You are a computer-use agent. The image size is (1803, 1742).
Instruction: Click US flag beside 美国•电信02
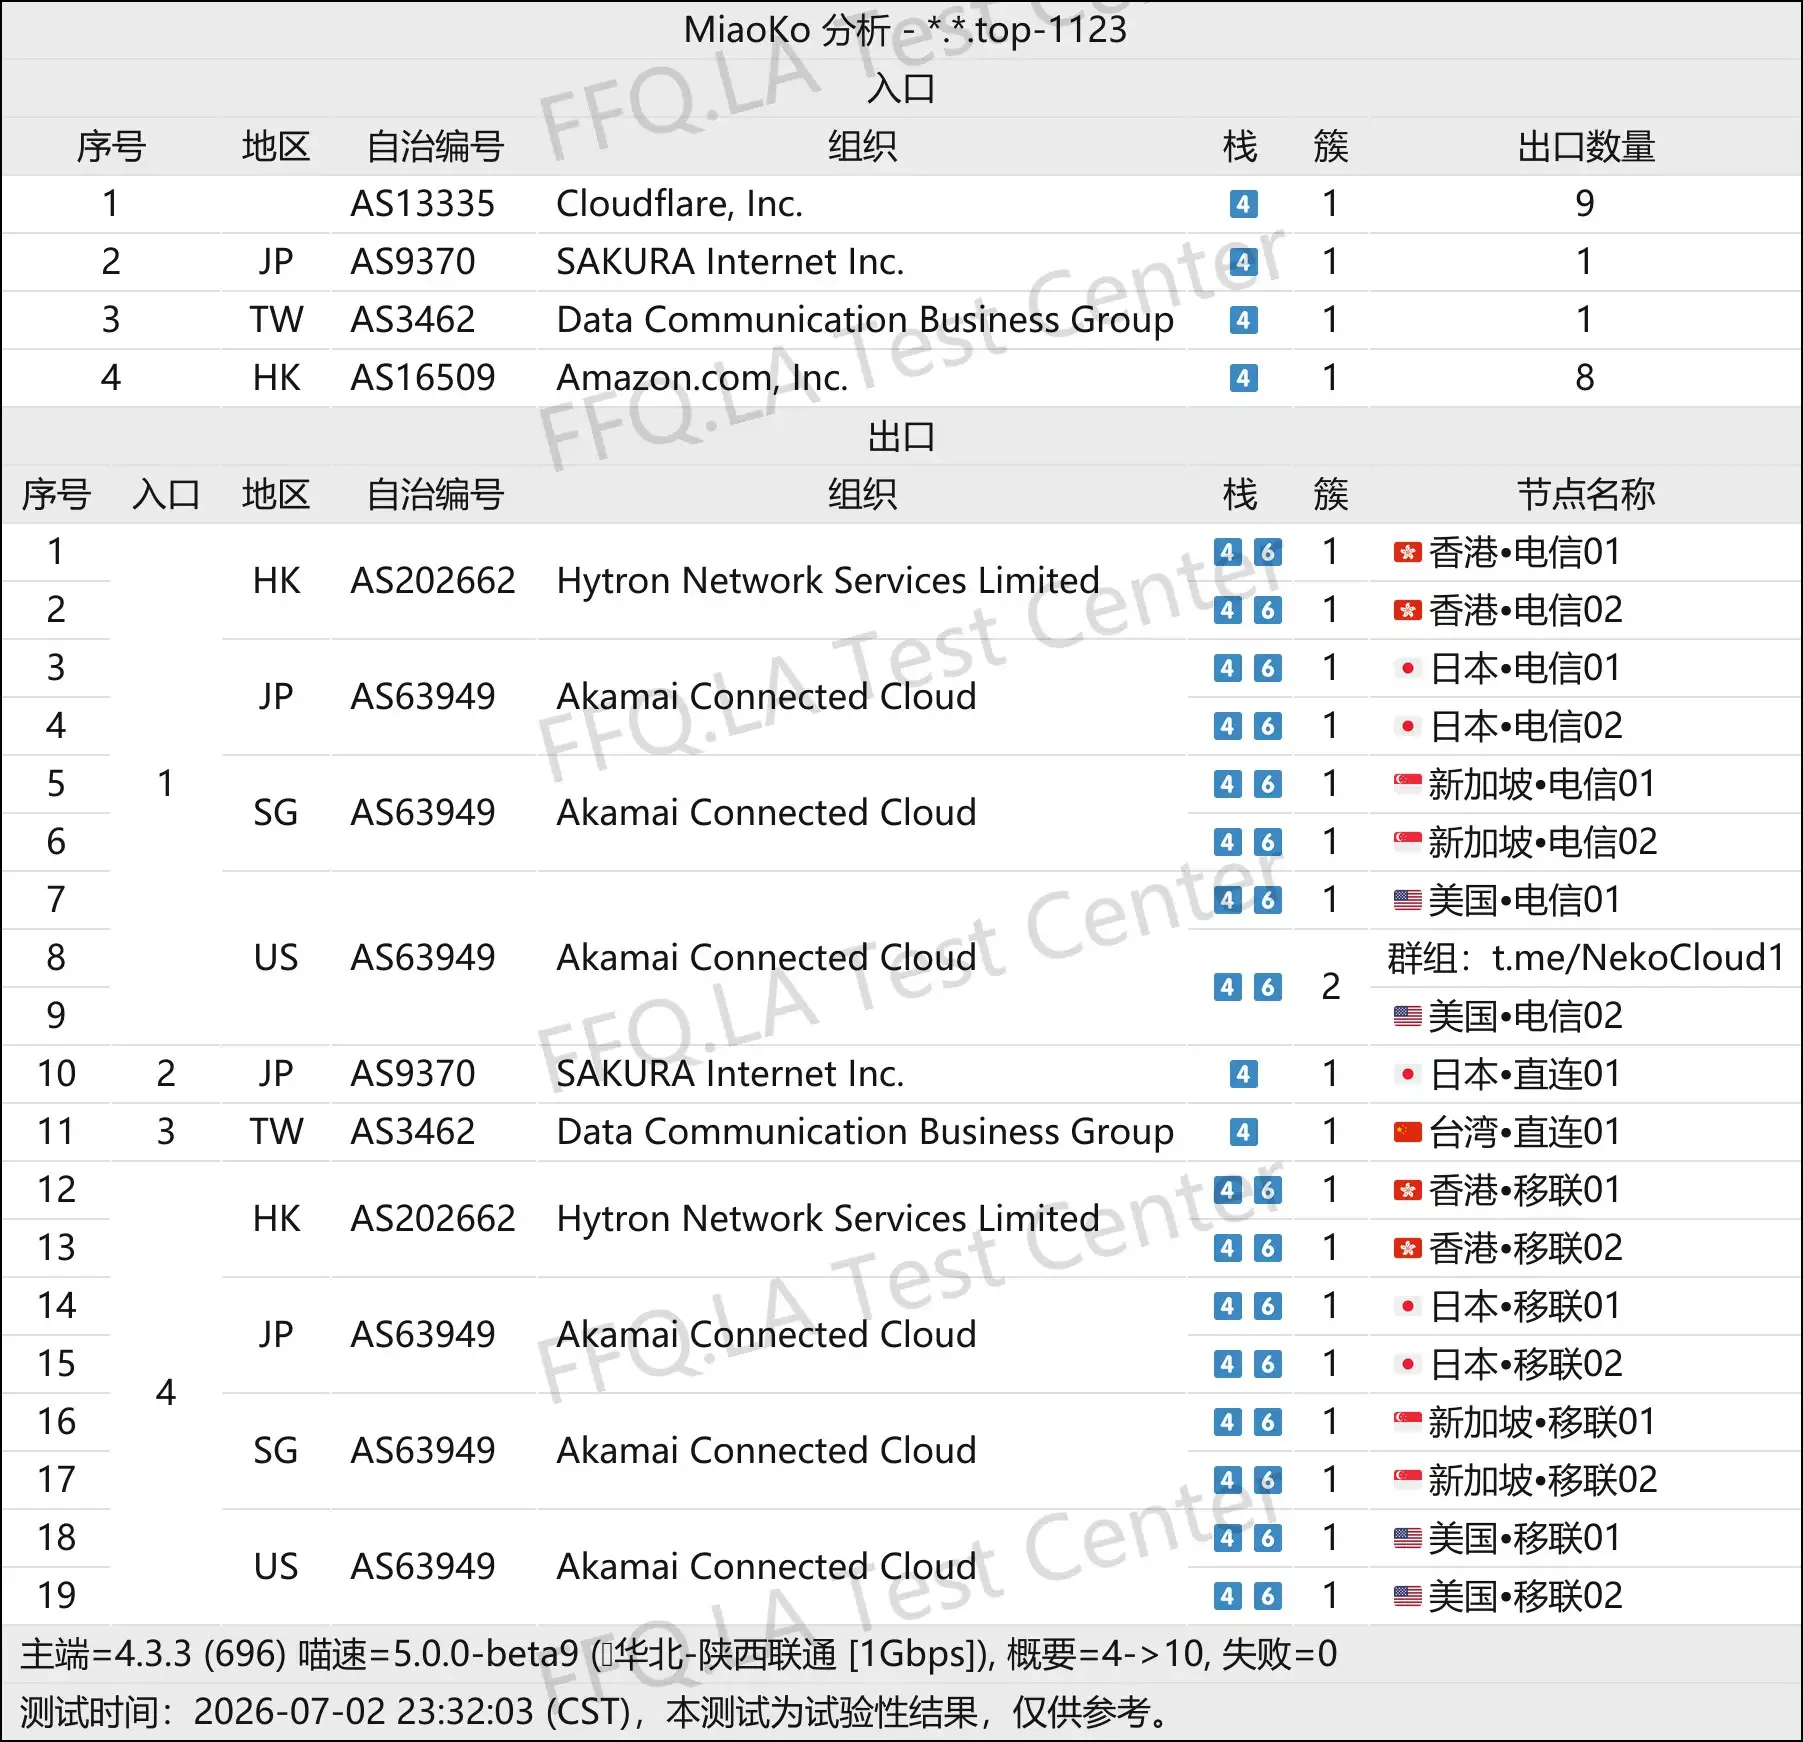coord(1407,1016)
